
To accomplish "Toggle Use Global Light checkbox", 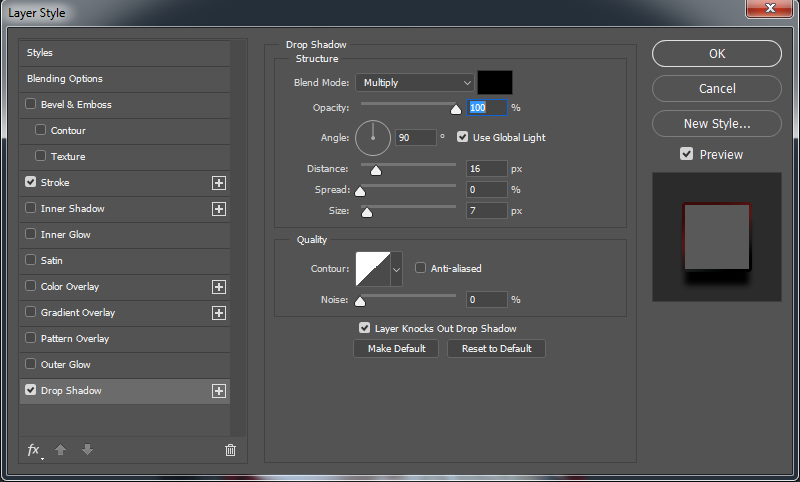I will (462, 137).
